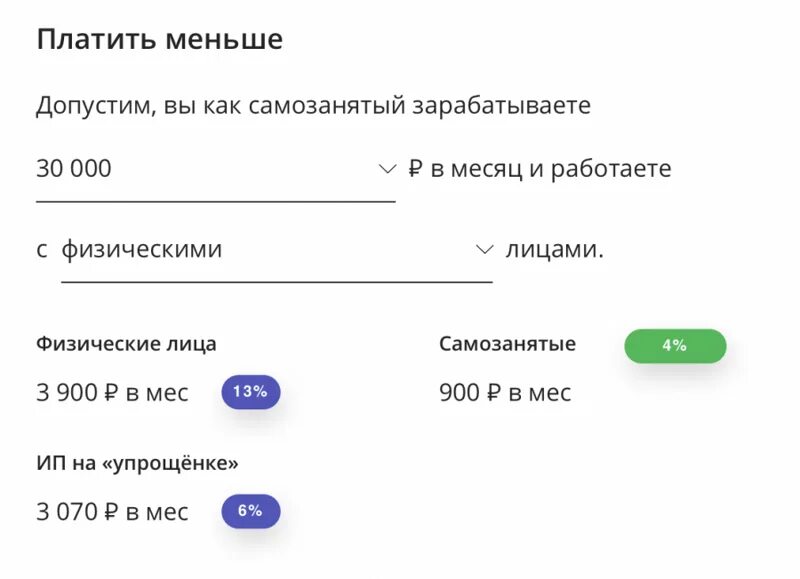Select the «ИП на «упрощёнке»» label
The height and width of the screenshot is (579, 800).
[x=137, y=463]
